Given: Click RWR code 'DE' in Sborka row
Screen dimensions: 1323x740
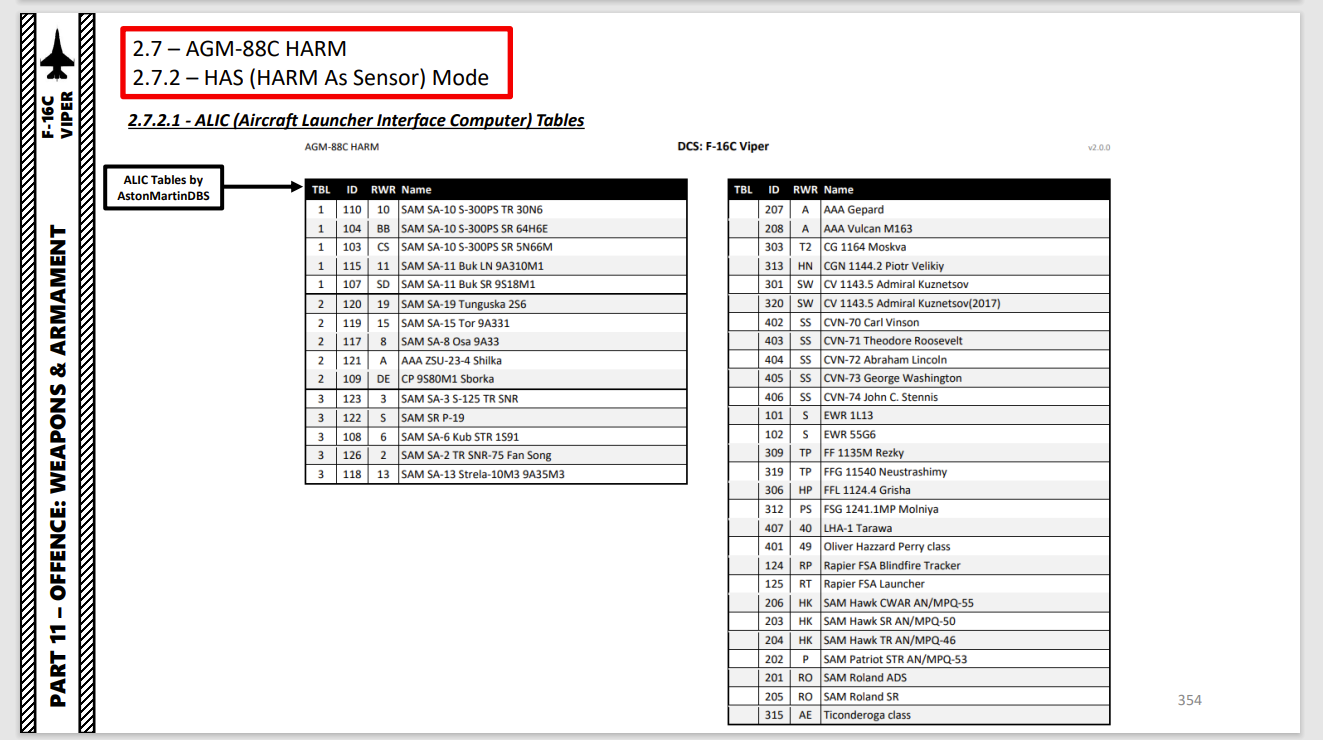Looking at the screenshot, I should (x=383, y=379).
